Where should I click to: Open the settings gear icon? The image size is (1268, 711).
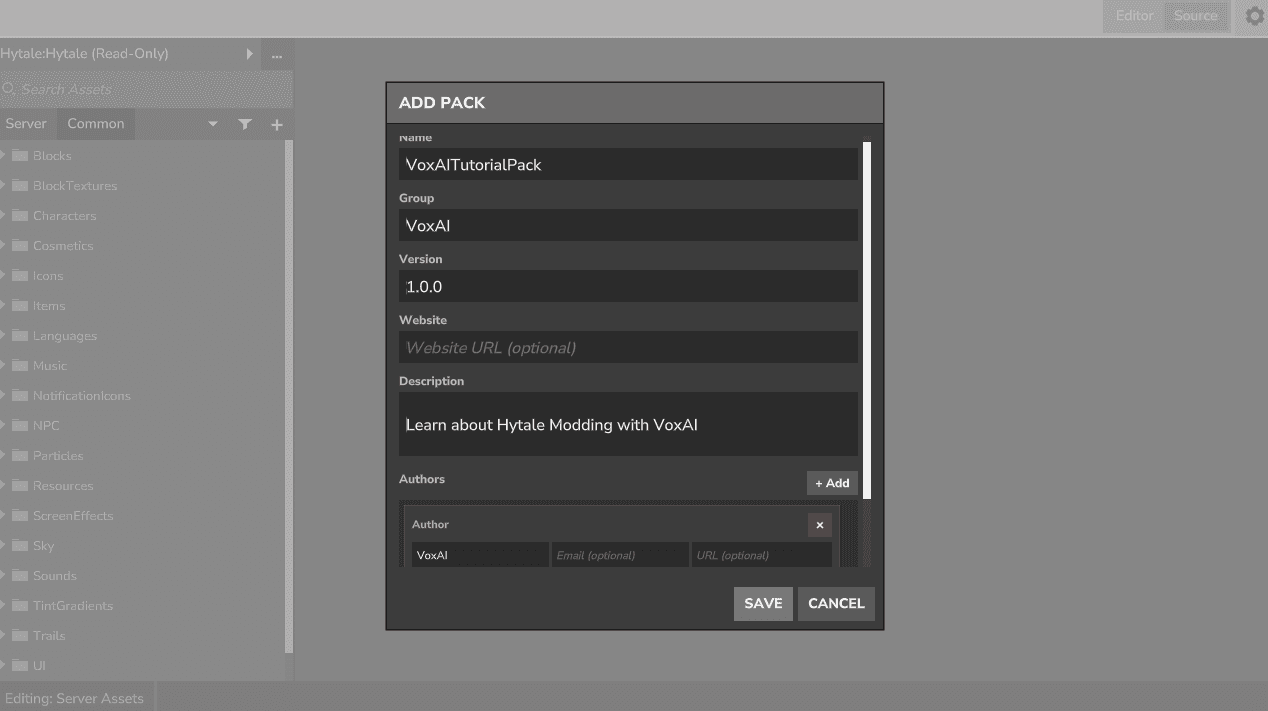coord(1254,16)
